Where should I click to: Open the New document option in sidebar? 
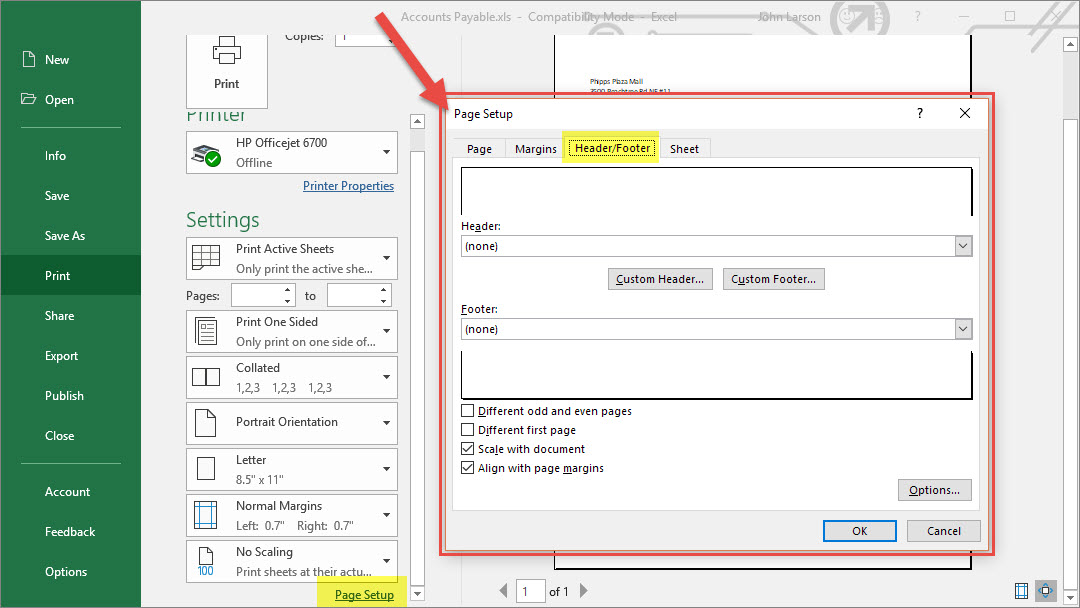(x=57, y=60)
